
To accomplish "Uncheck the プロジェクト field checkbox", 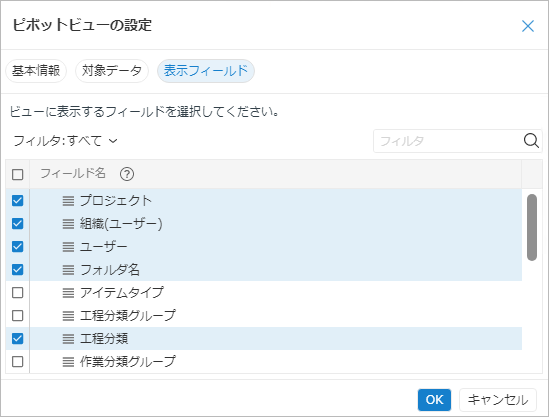I will (x=18, y=201).
